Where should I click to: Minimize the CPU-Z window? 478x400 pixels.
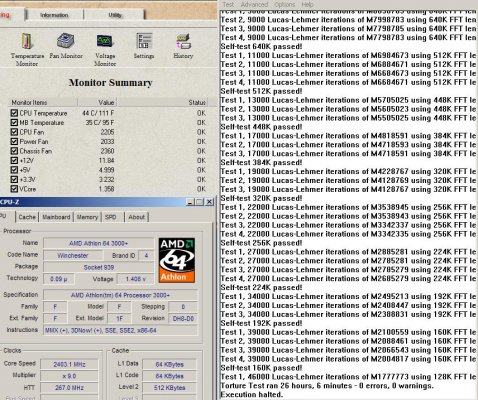click(x=190, y=202)
